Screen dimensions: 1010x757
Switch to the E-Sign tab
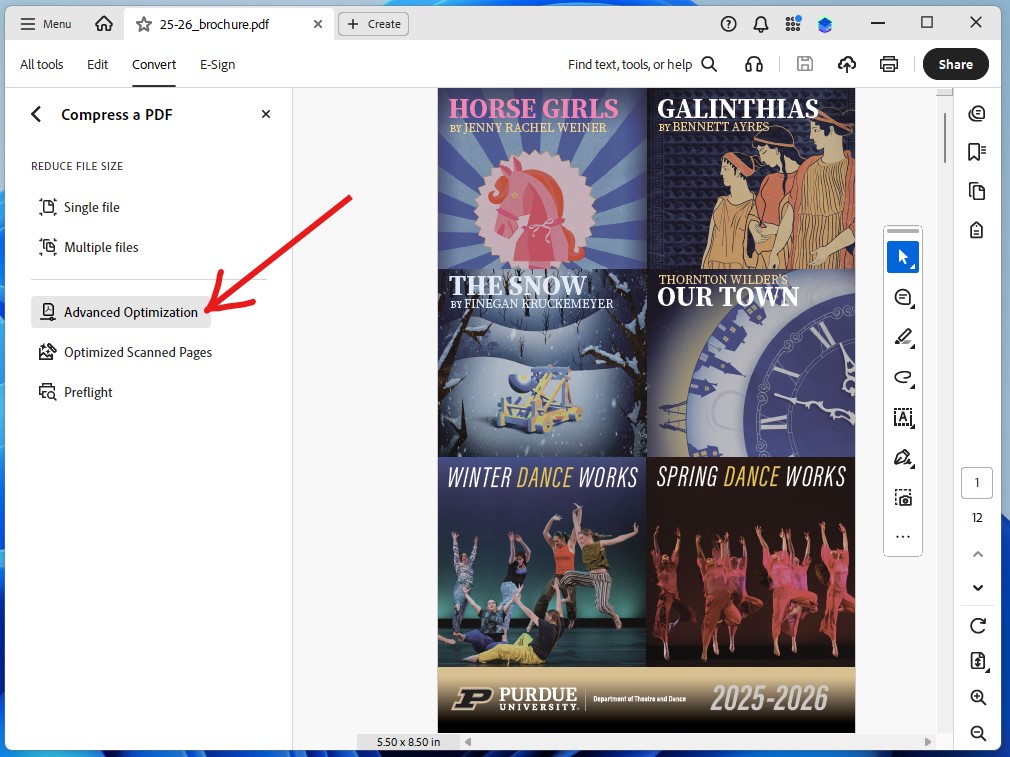(217, 64)
